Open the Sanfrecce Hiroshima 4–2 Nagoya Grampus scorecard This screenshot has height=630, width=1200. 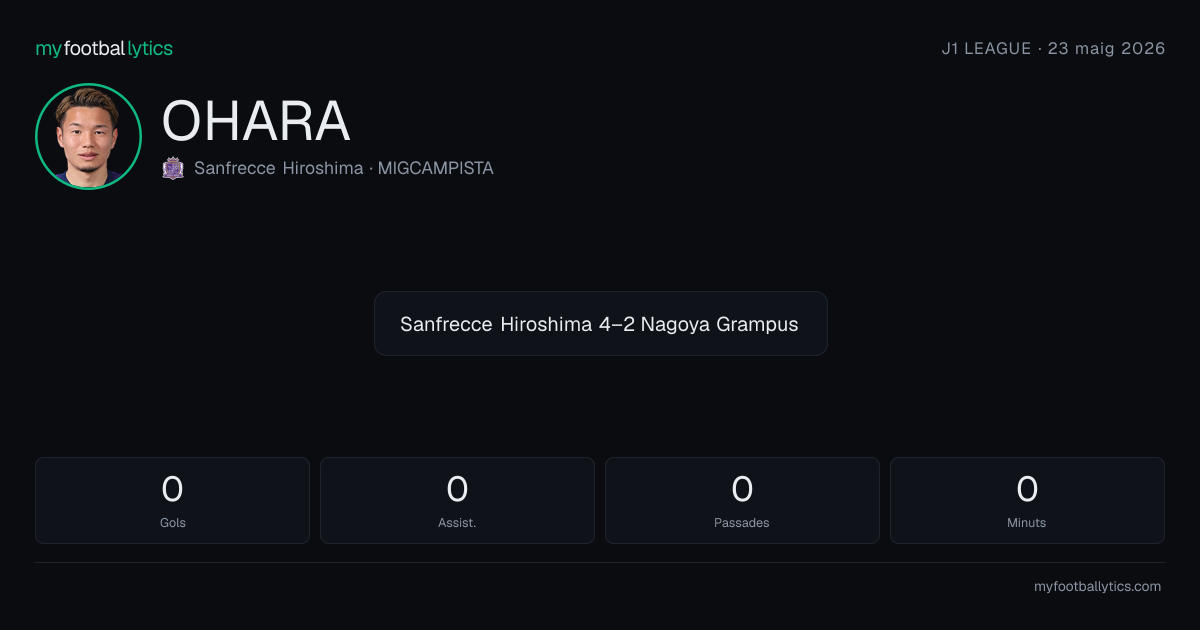pos(600,323)
